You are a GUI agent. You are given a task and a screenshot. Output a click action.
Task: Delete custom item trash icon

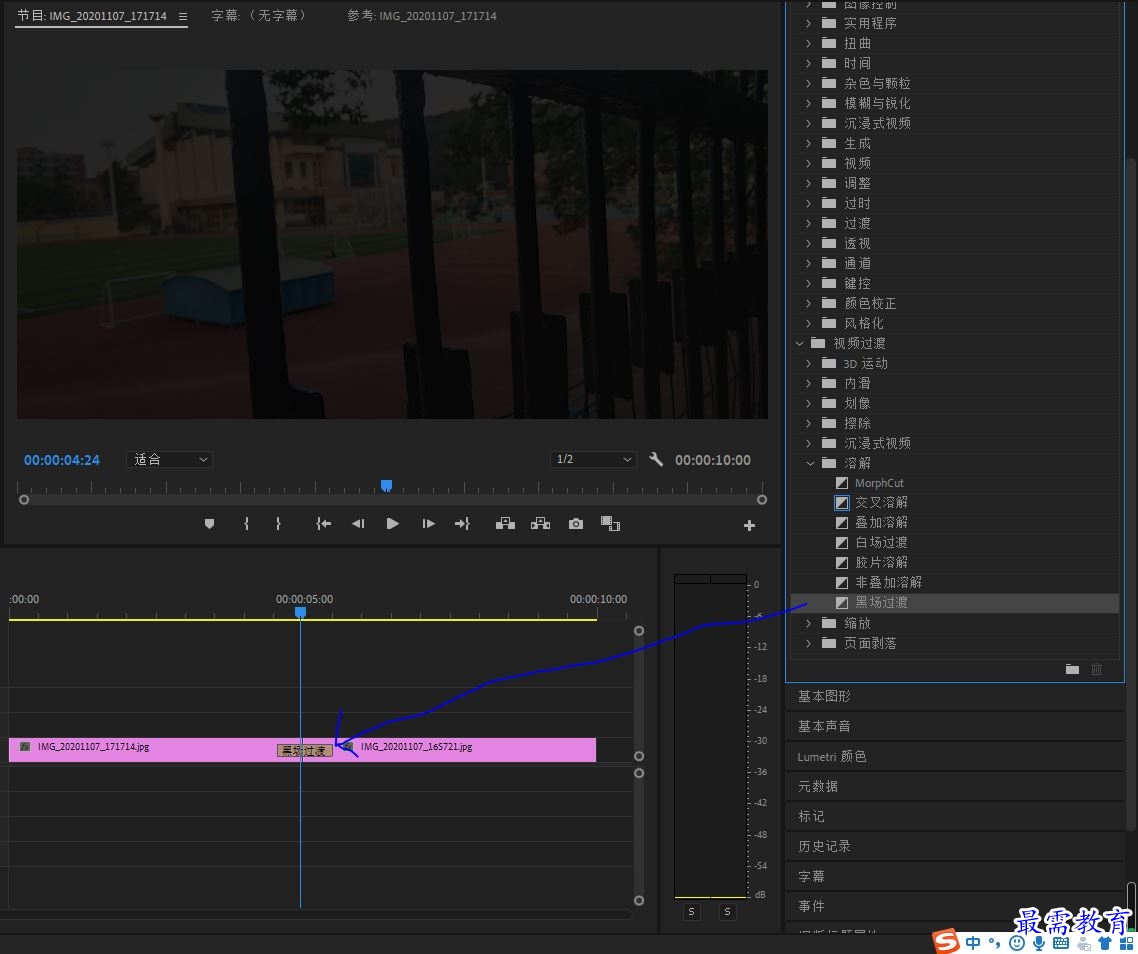[x=1097, y=669]
